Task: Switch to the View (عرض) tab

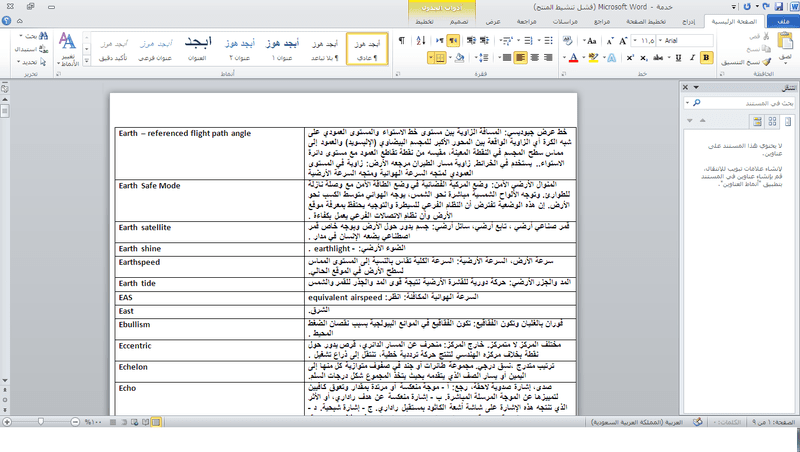Action: point(493,21)
